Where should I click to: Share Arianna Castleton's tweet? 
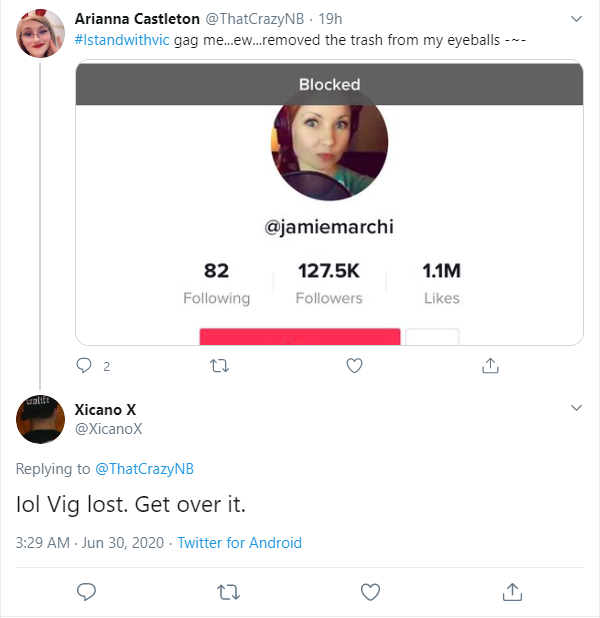tap(490, 365)
